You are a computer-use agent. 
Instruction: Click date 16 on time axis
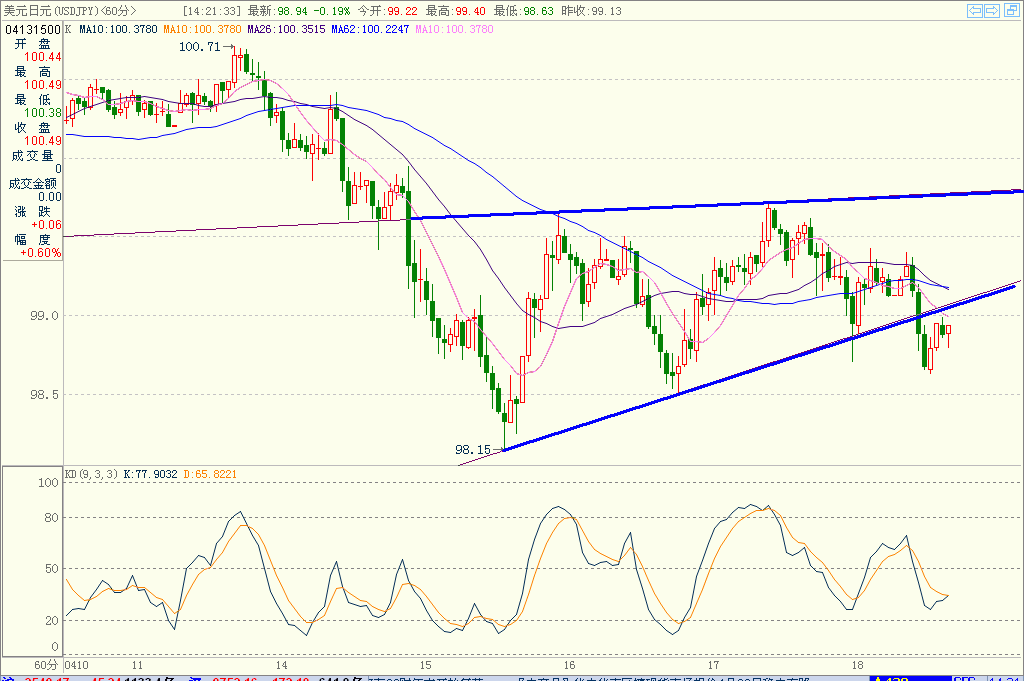coord(569,665)
